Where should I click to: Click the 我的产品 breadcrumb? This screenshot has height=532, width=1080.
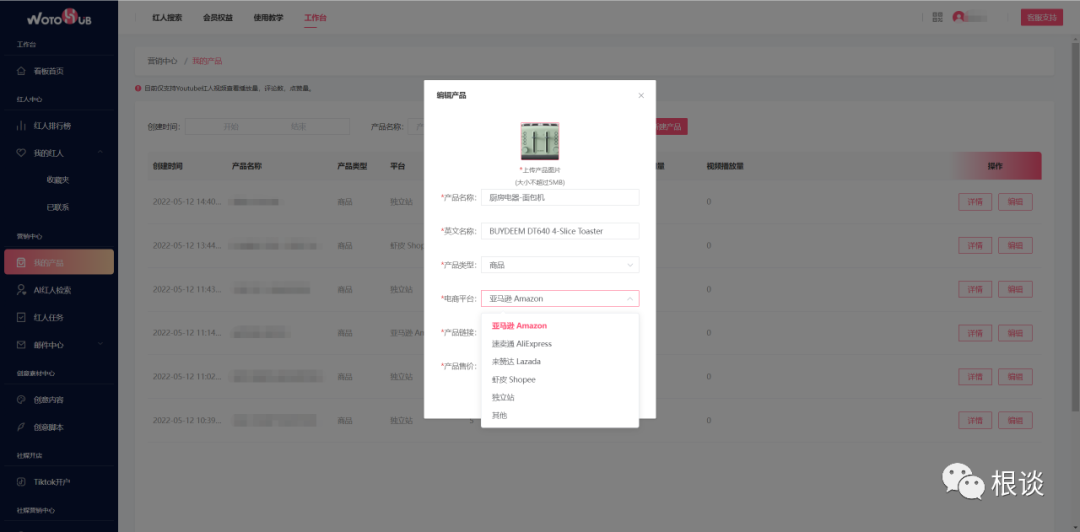(207, 61)
